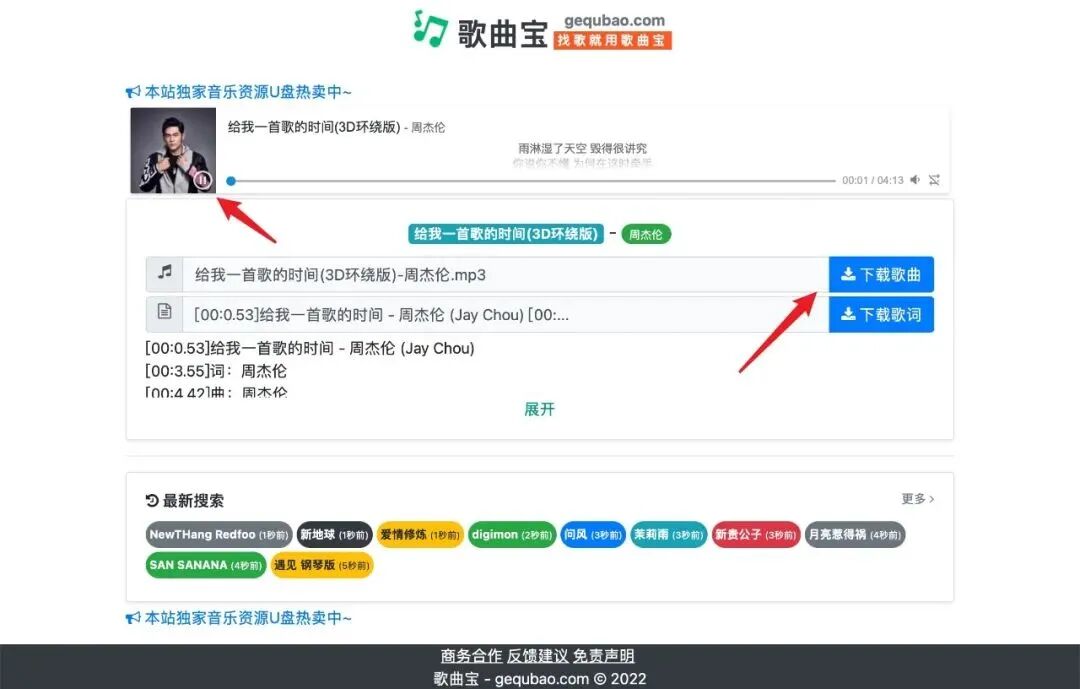Click the player progress bar track
1080x689 pixels.
[533, 181]
